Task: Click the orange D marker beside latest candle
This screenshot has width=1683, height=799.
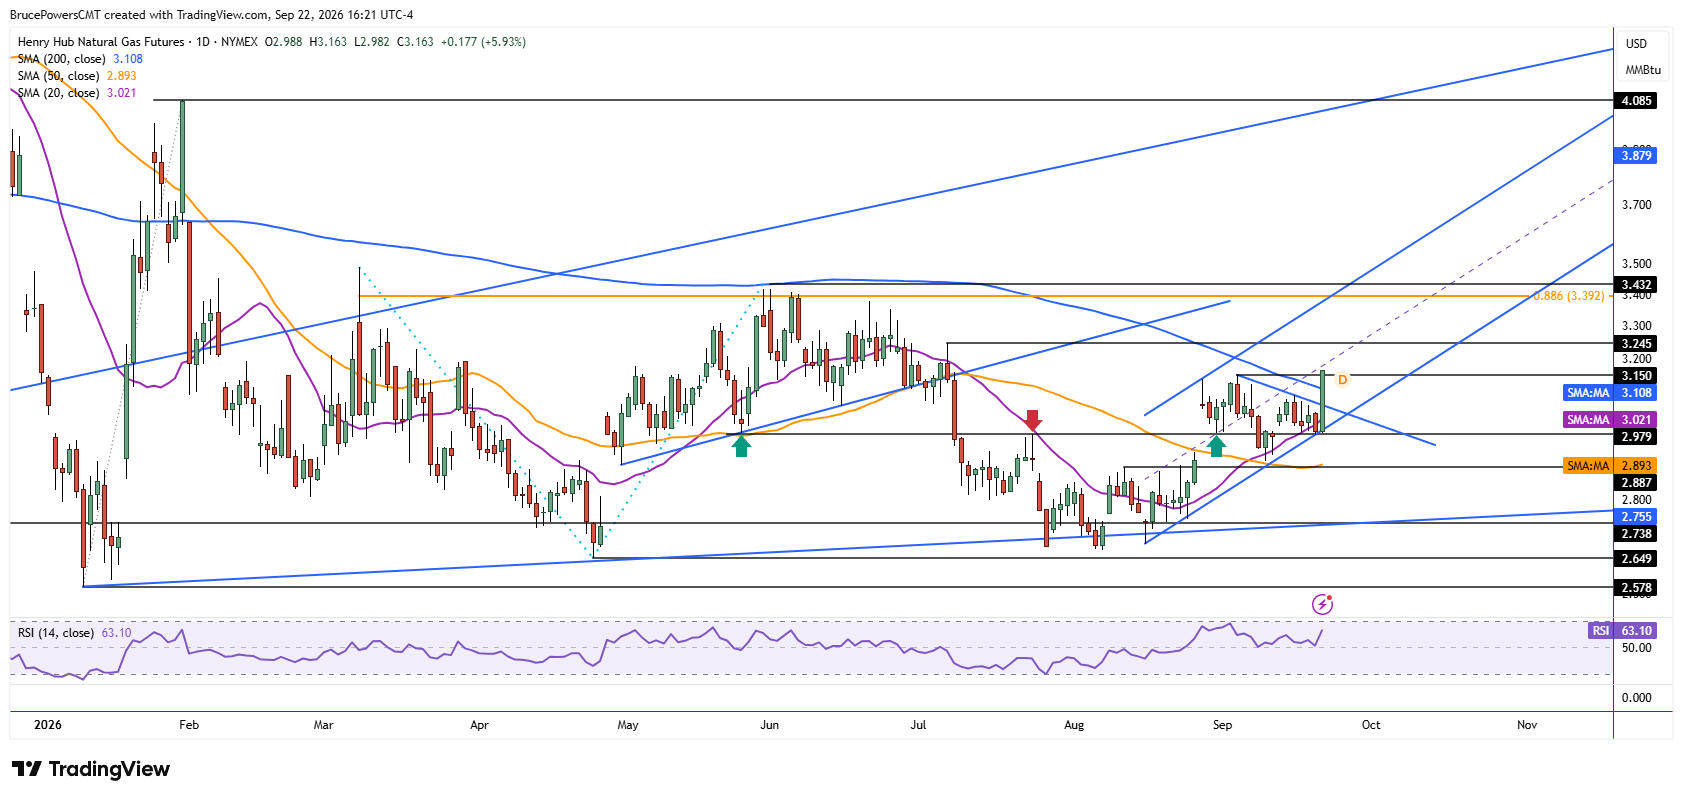Action: pos(1343,380)
